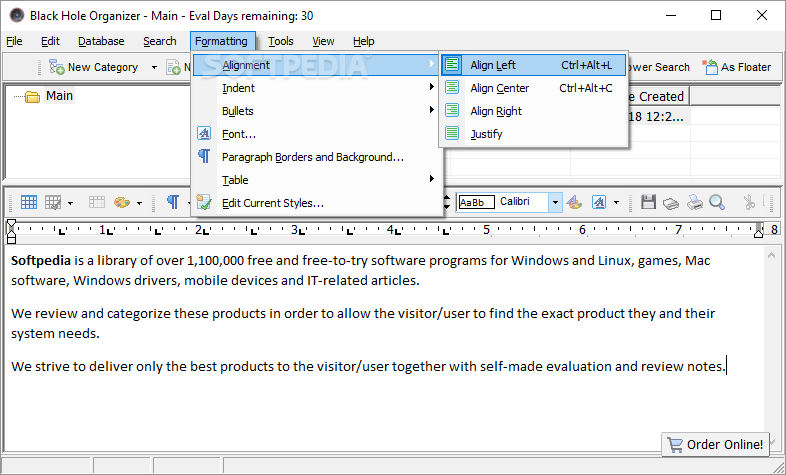Open dropdown beside the font A icon
The width and height of the screenshot is (786, 475).
(x=616, y=203)
